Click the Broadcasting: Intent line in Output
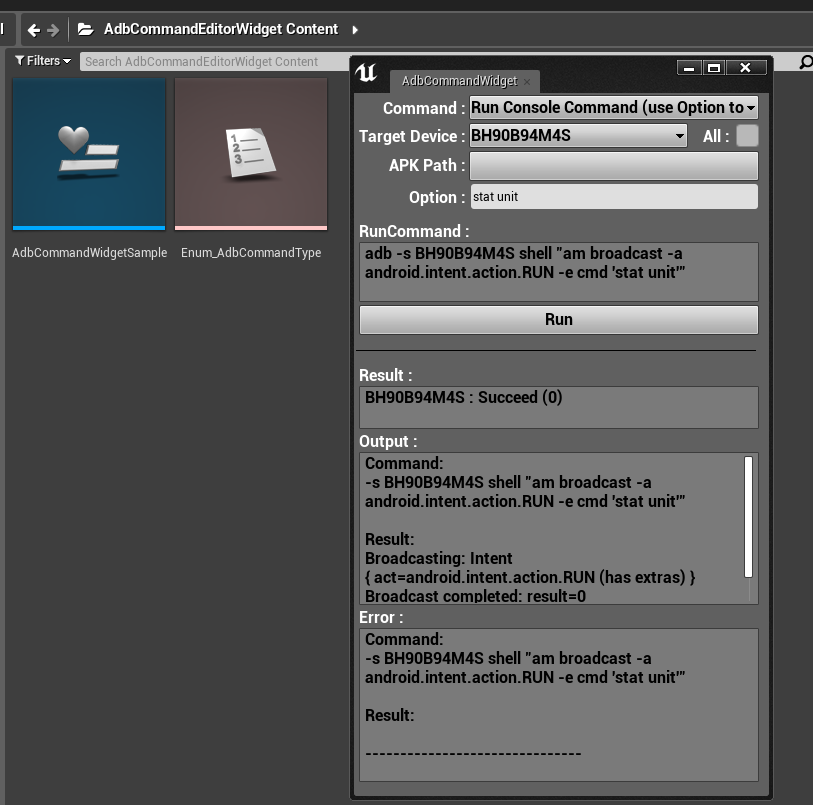This screenshot has height=805, width=813. click(439, 558)
